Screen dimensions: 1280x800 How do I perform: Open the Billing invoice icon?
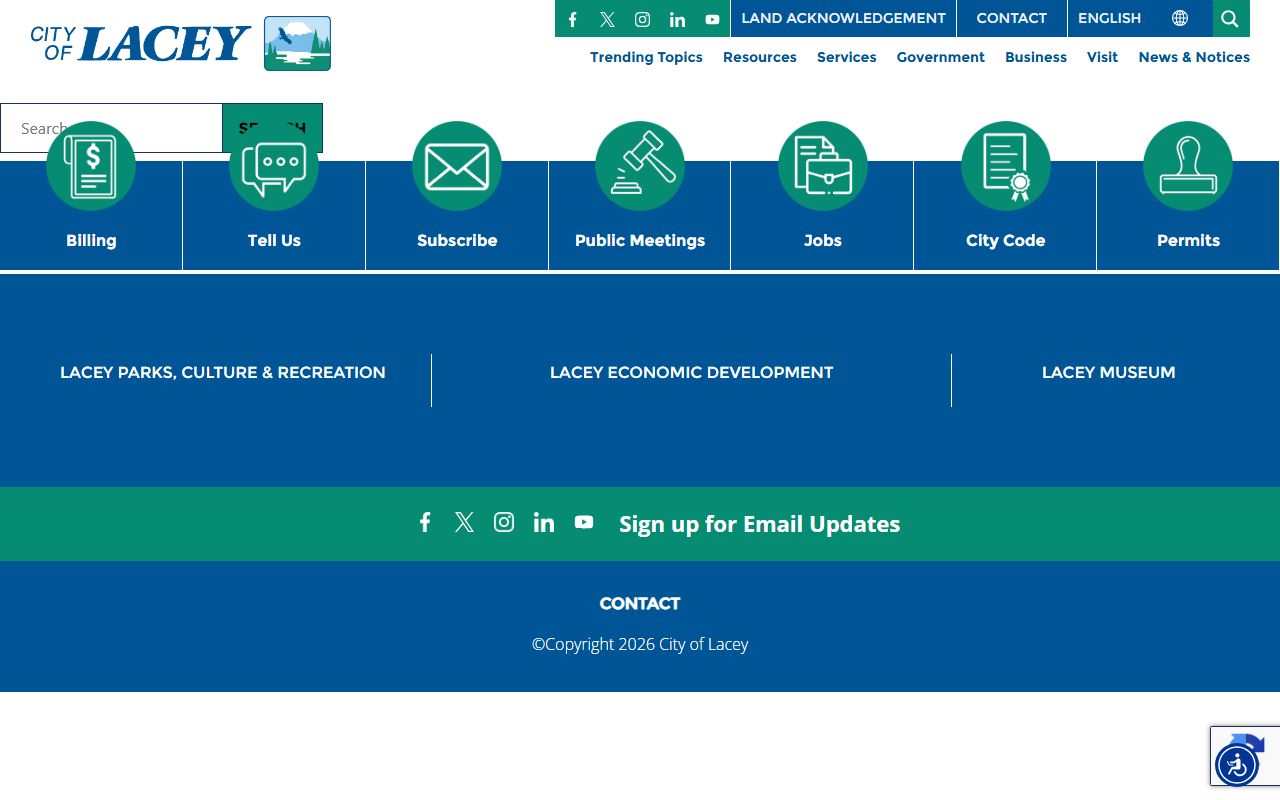91,166
